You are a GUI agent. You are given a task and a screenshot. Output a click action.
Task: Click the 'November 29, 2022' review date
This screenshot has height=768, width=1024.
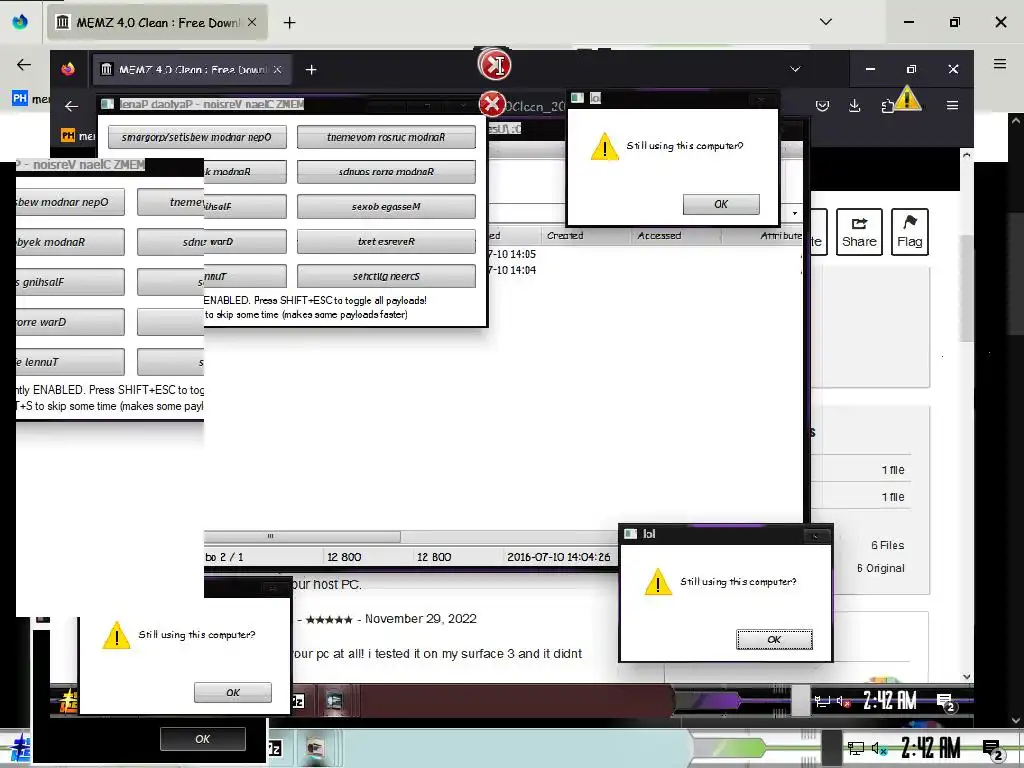point(421,618)
